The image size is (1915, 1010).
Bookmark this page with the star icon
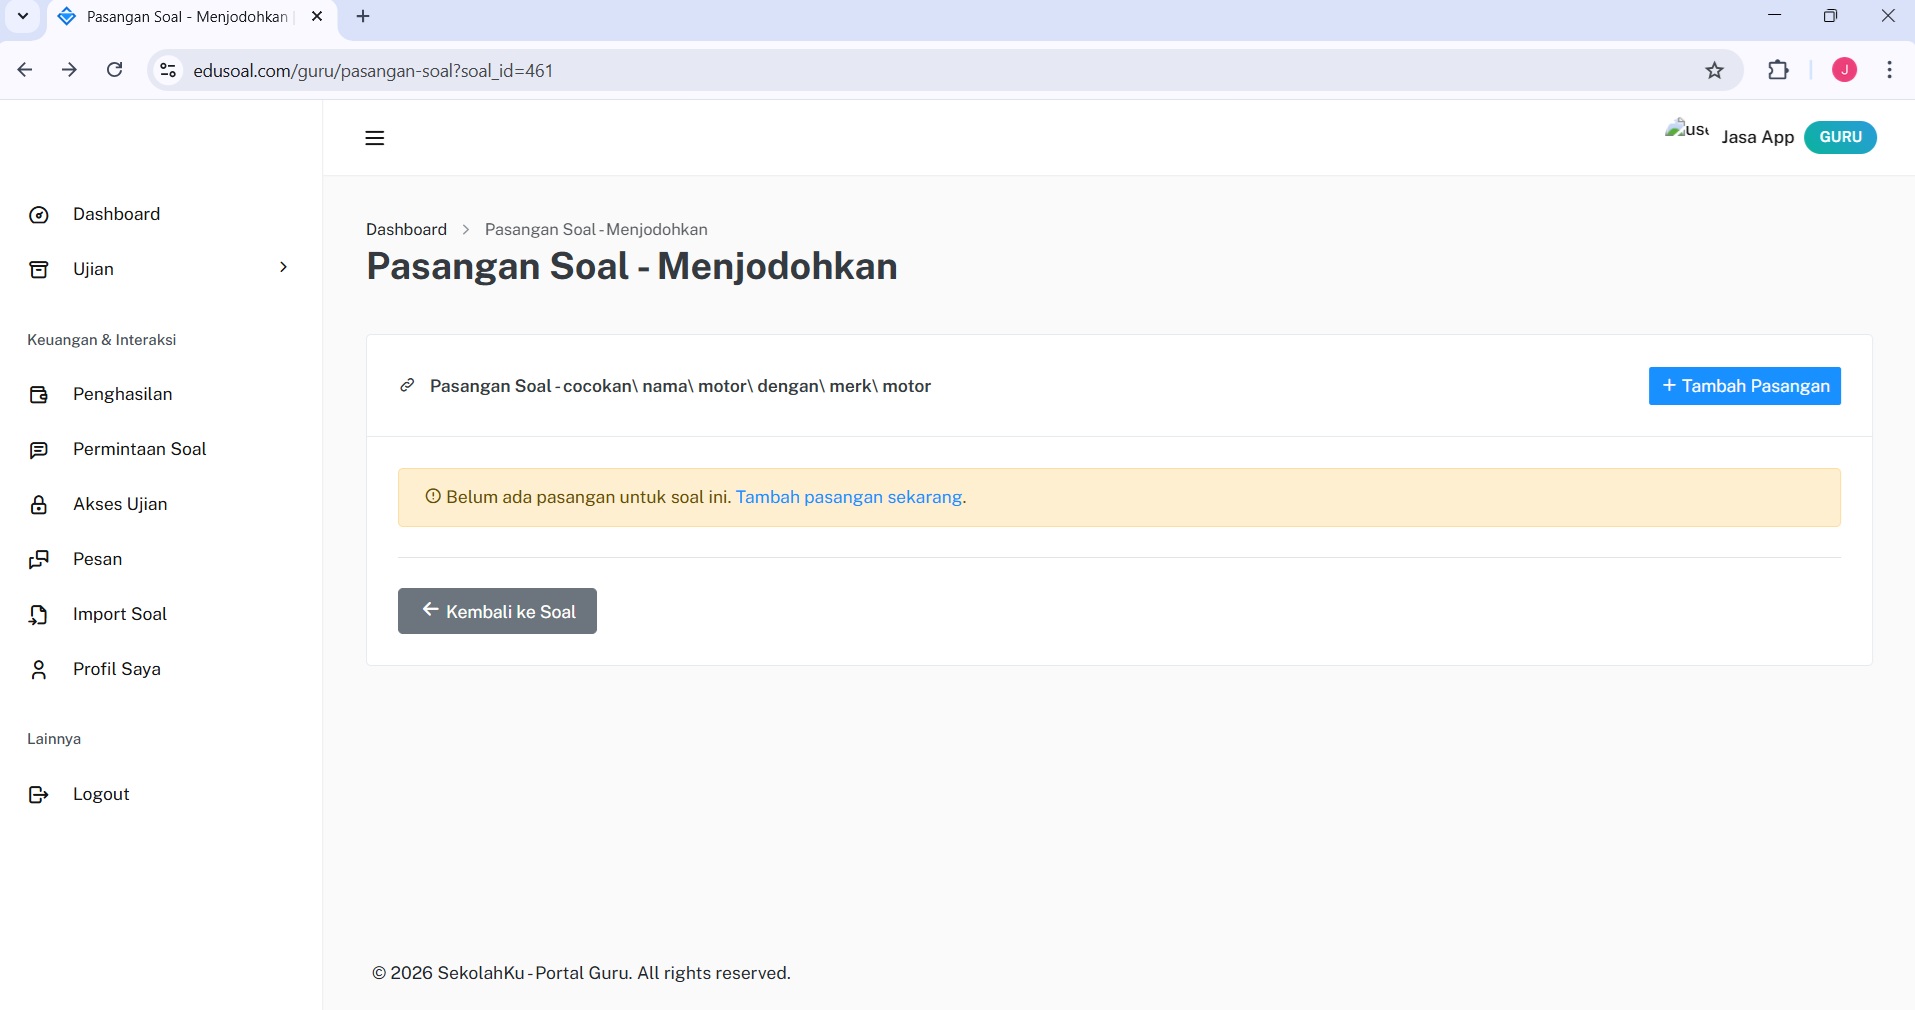point(1714,70)
